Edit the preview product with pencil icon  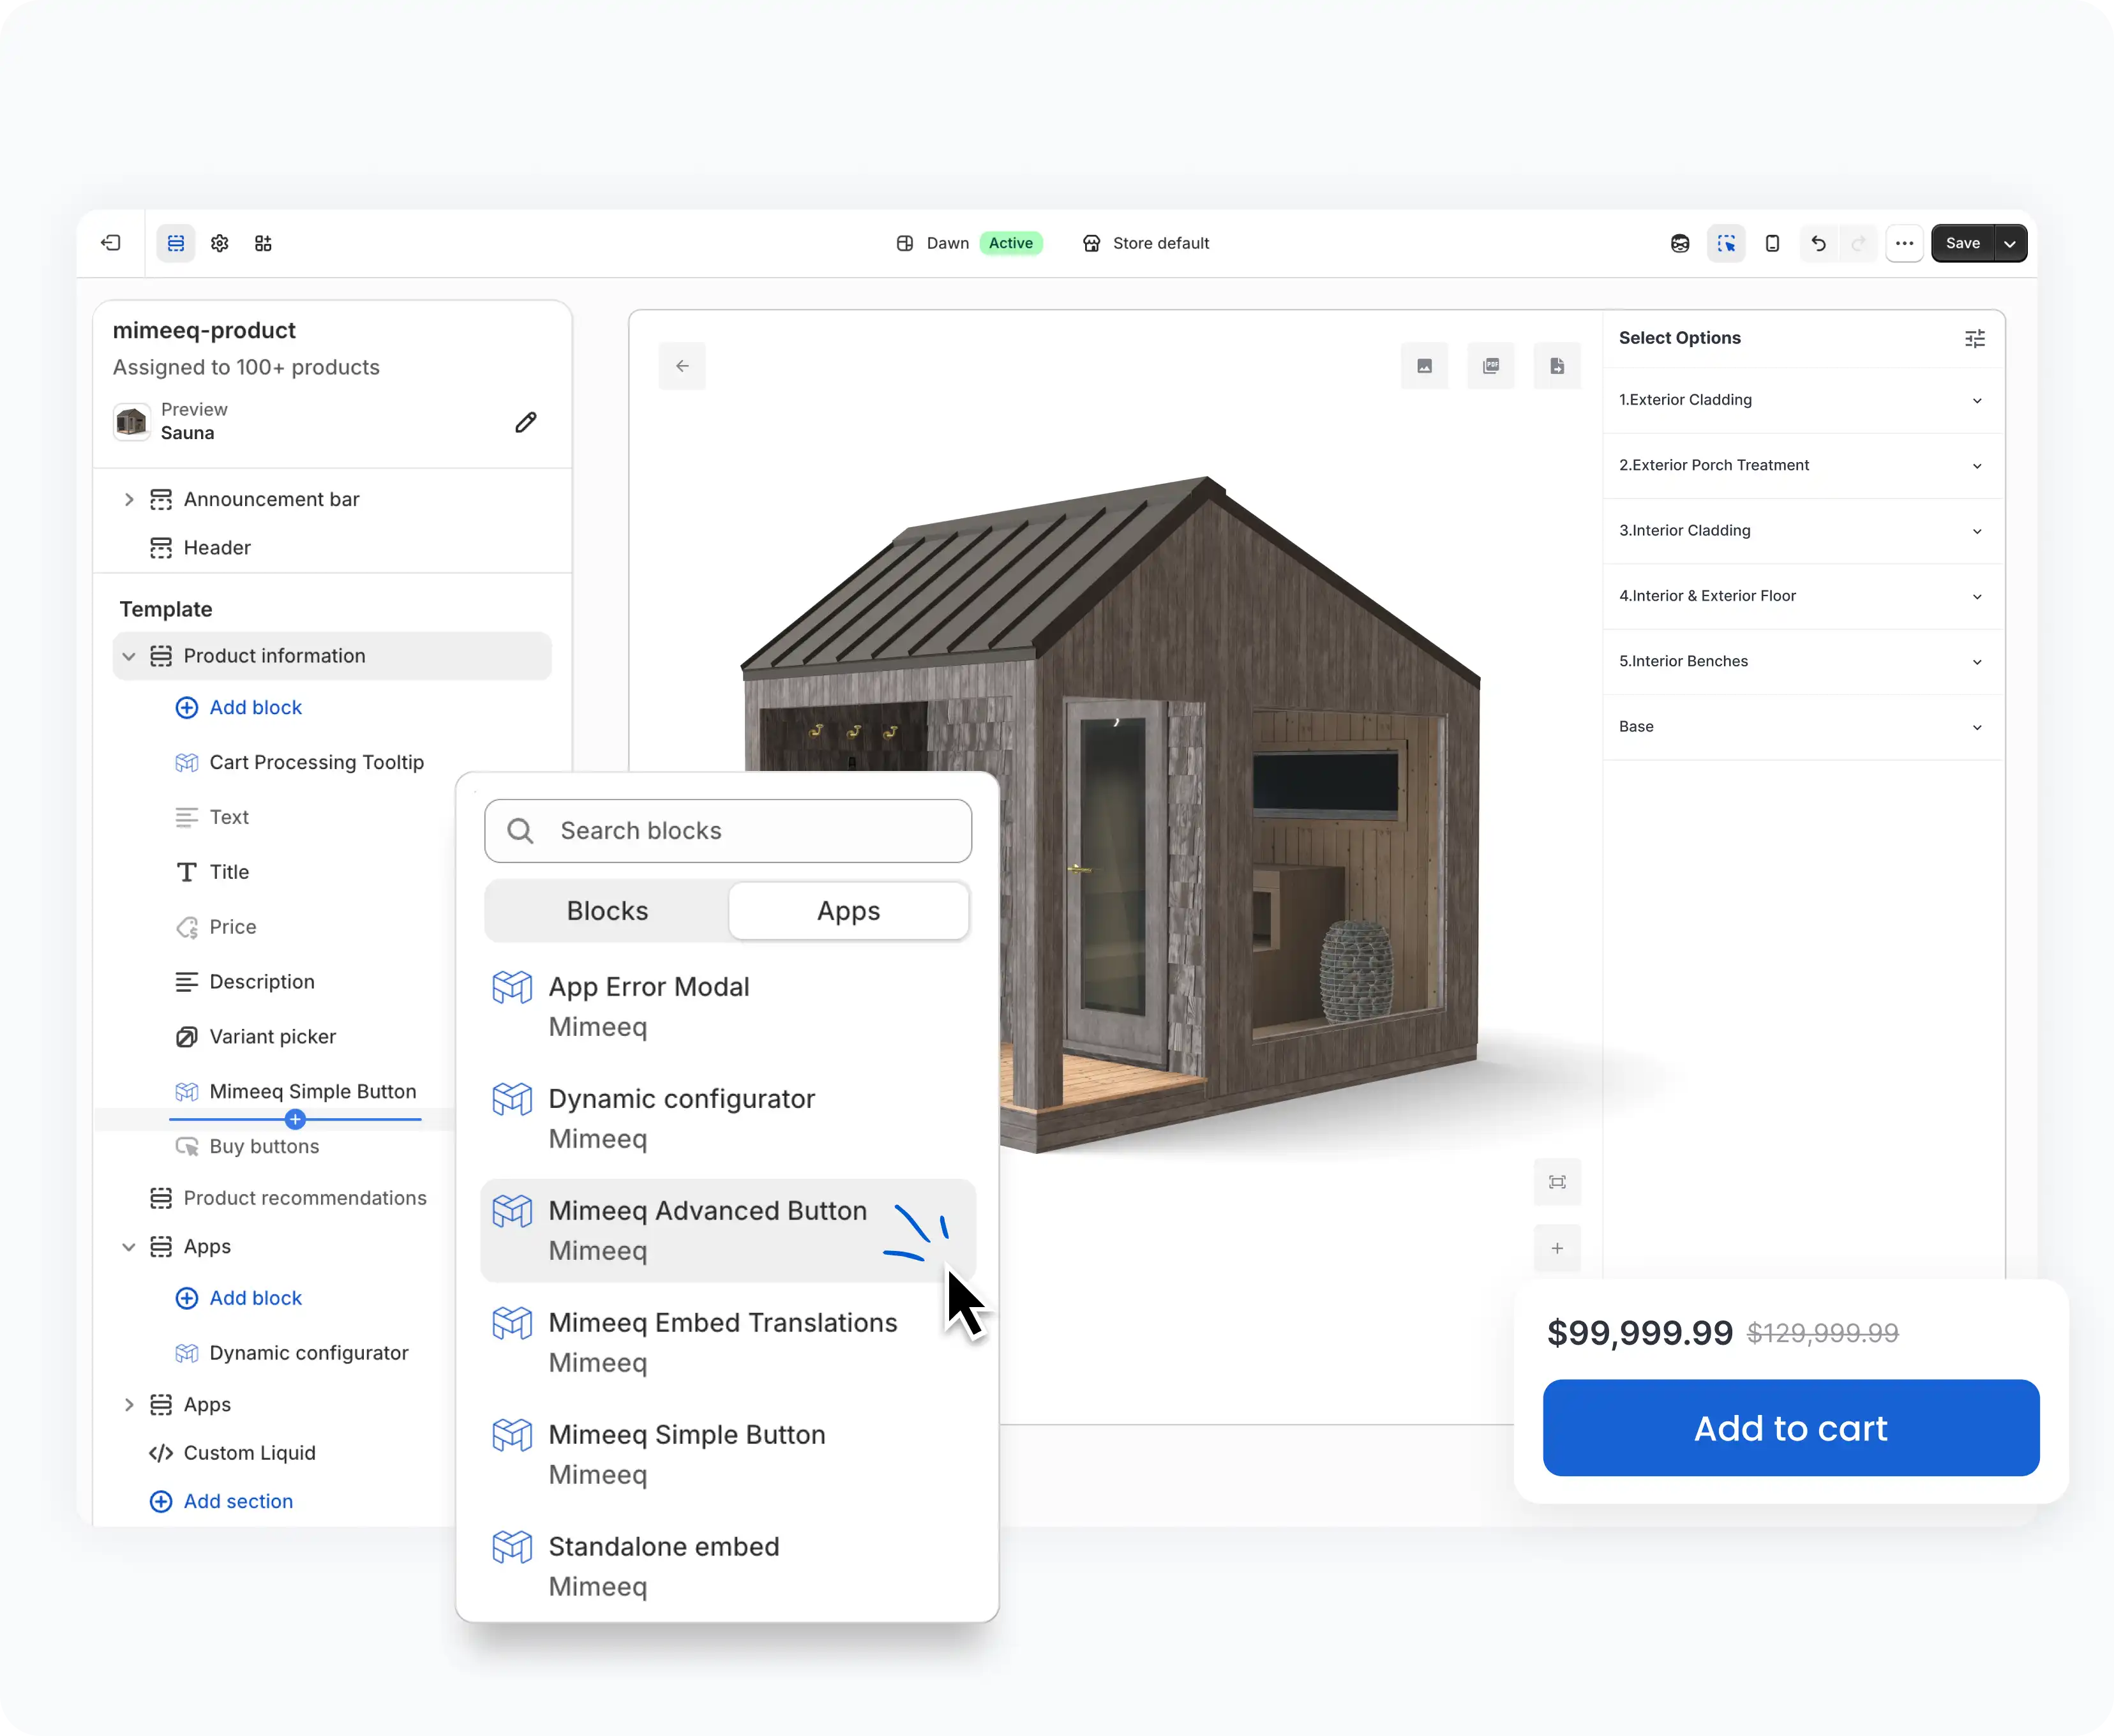[526, 422]
